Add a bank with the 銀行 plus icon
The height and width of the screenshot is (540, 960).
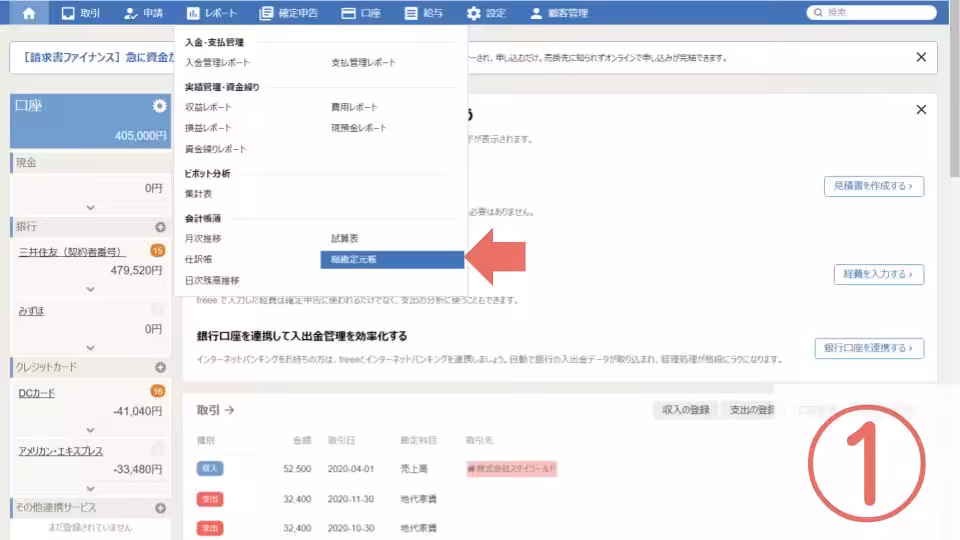tap(160, 227)
